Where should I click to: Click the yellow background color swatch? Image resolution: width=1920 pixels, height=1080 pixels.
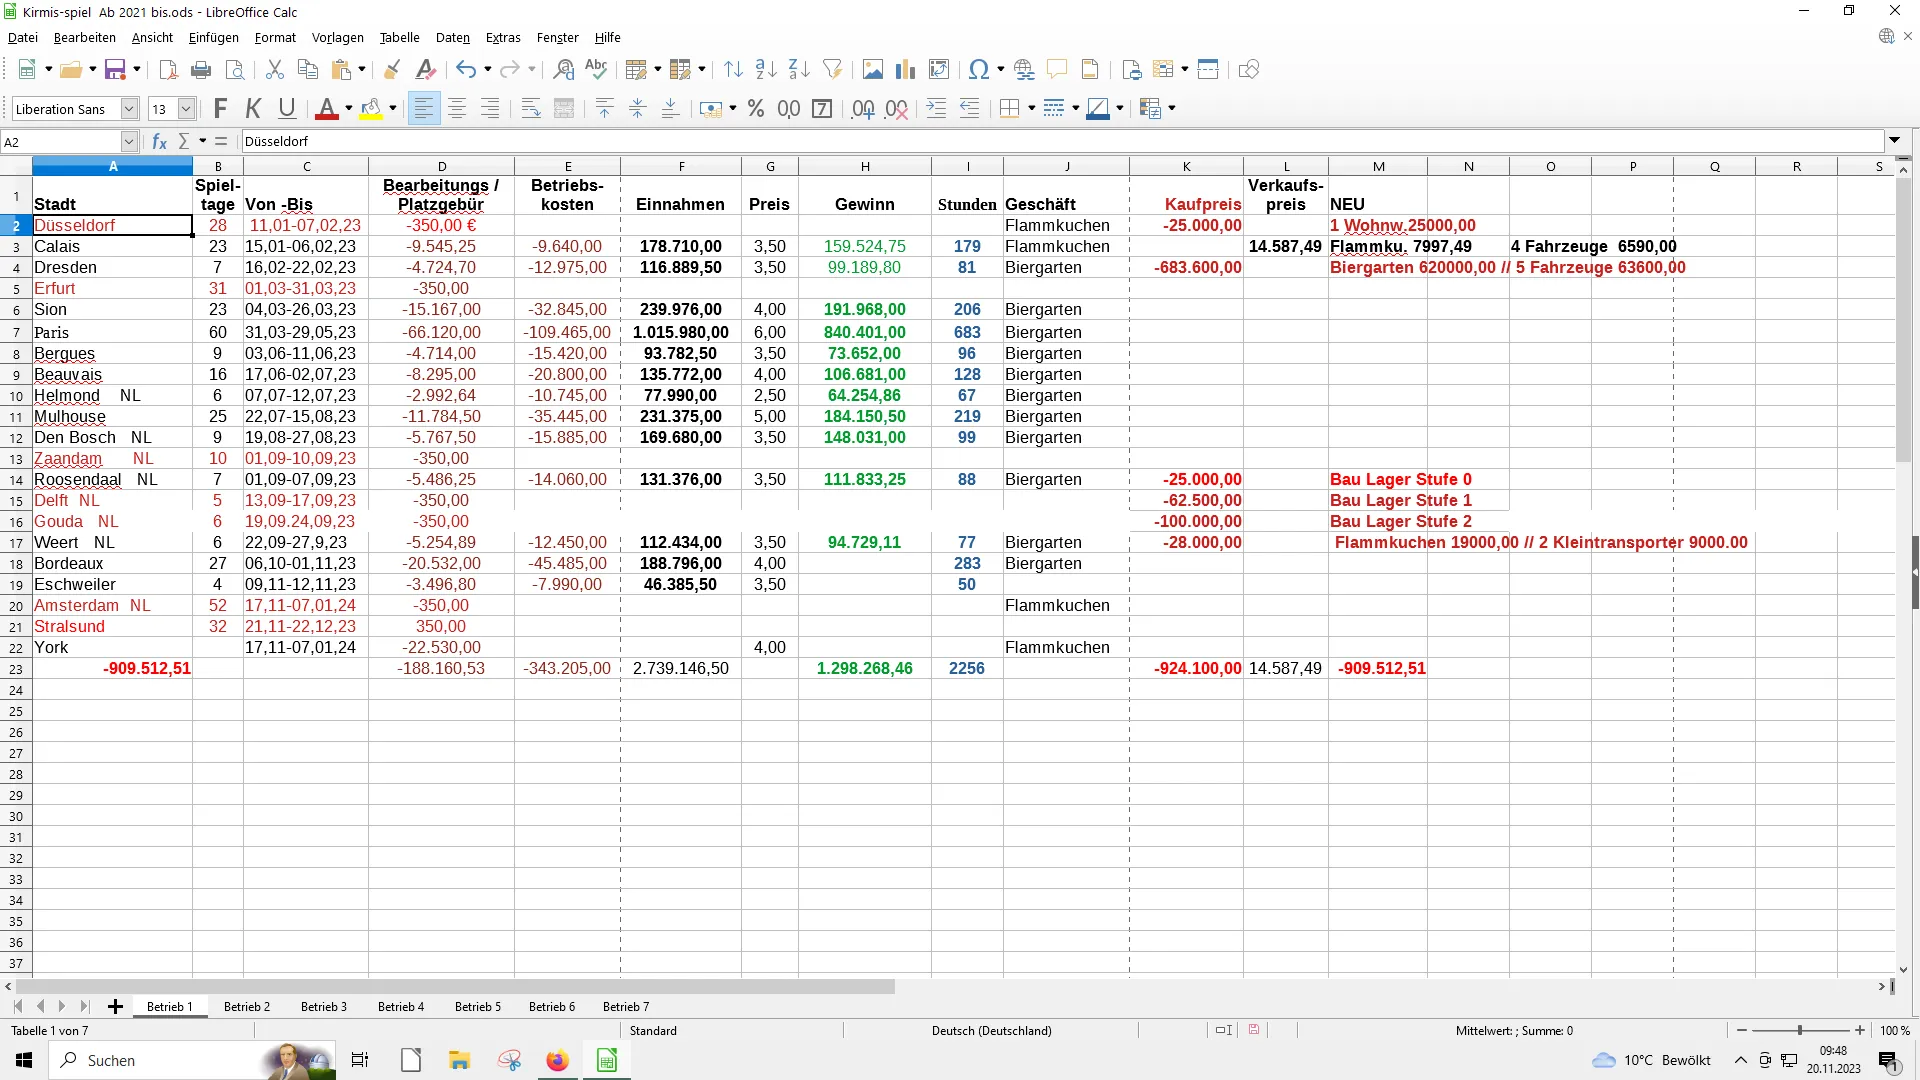(x=371, y=109)
